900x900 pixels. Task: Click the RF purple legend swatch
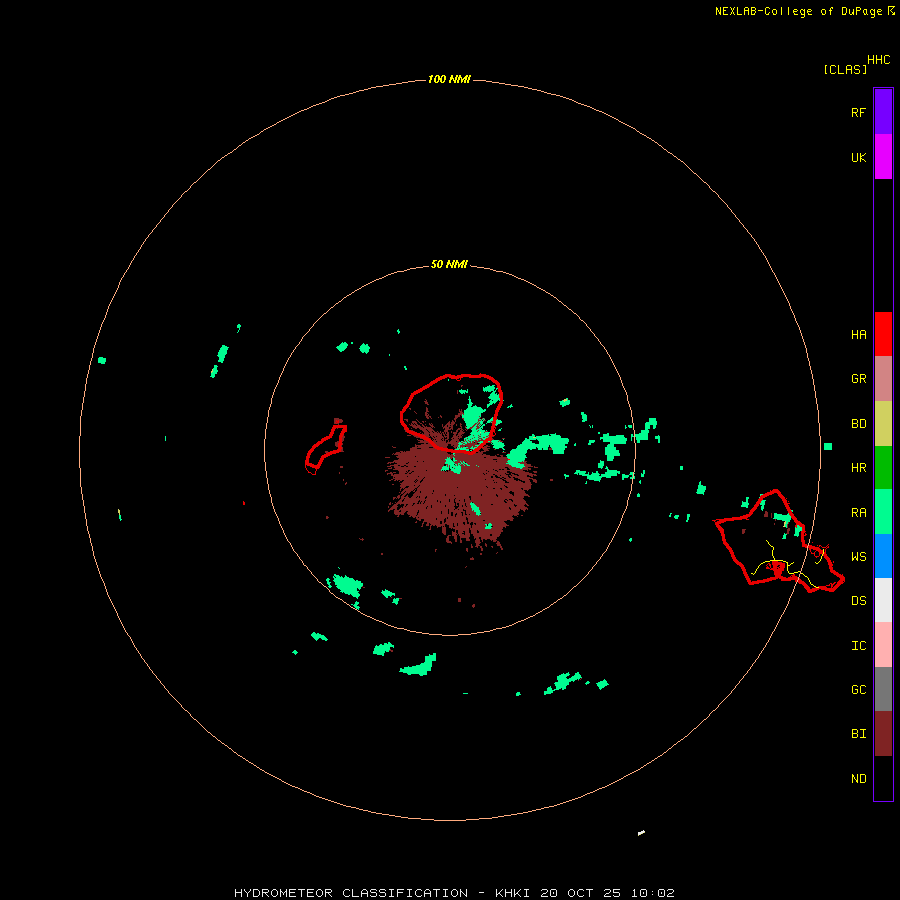point(883,111)
